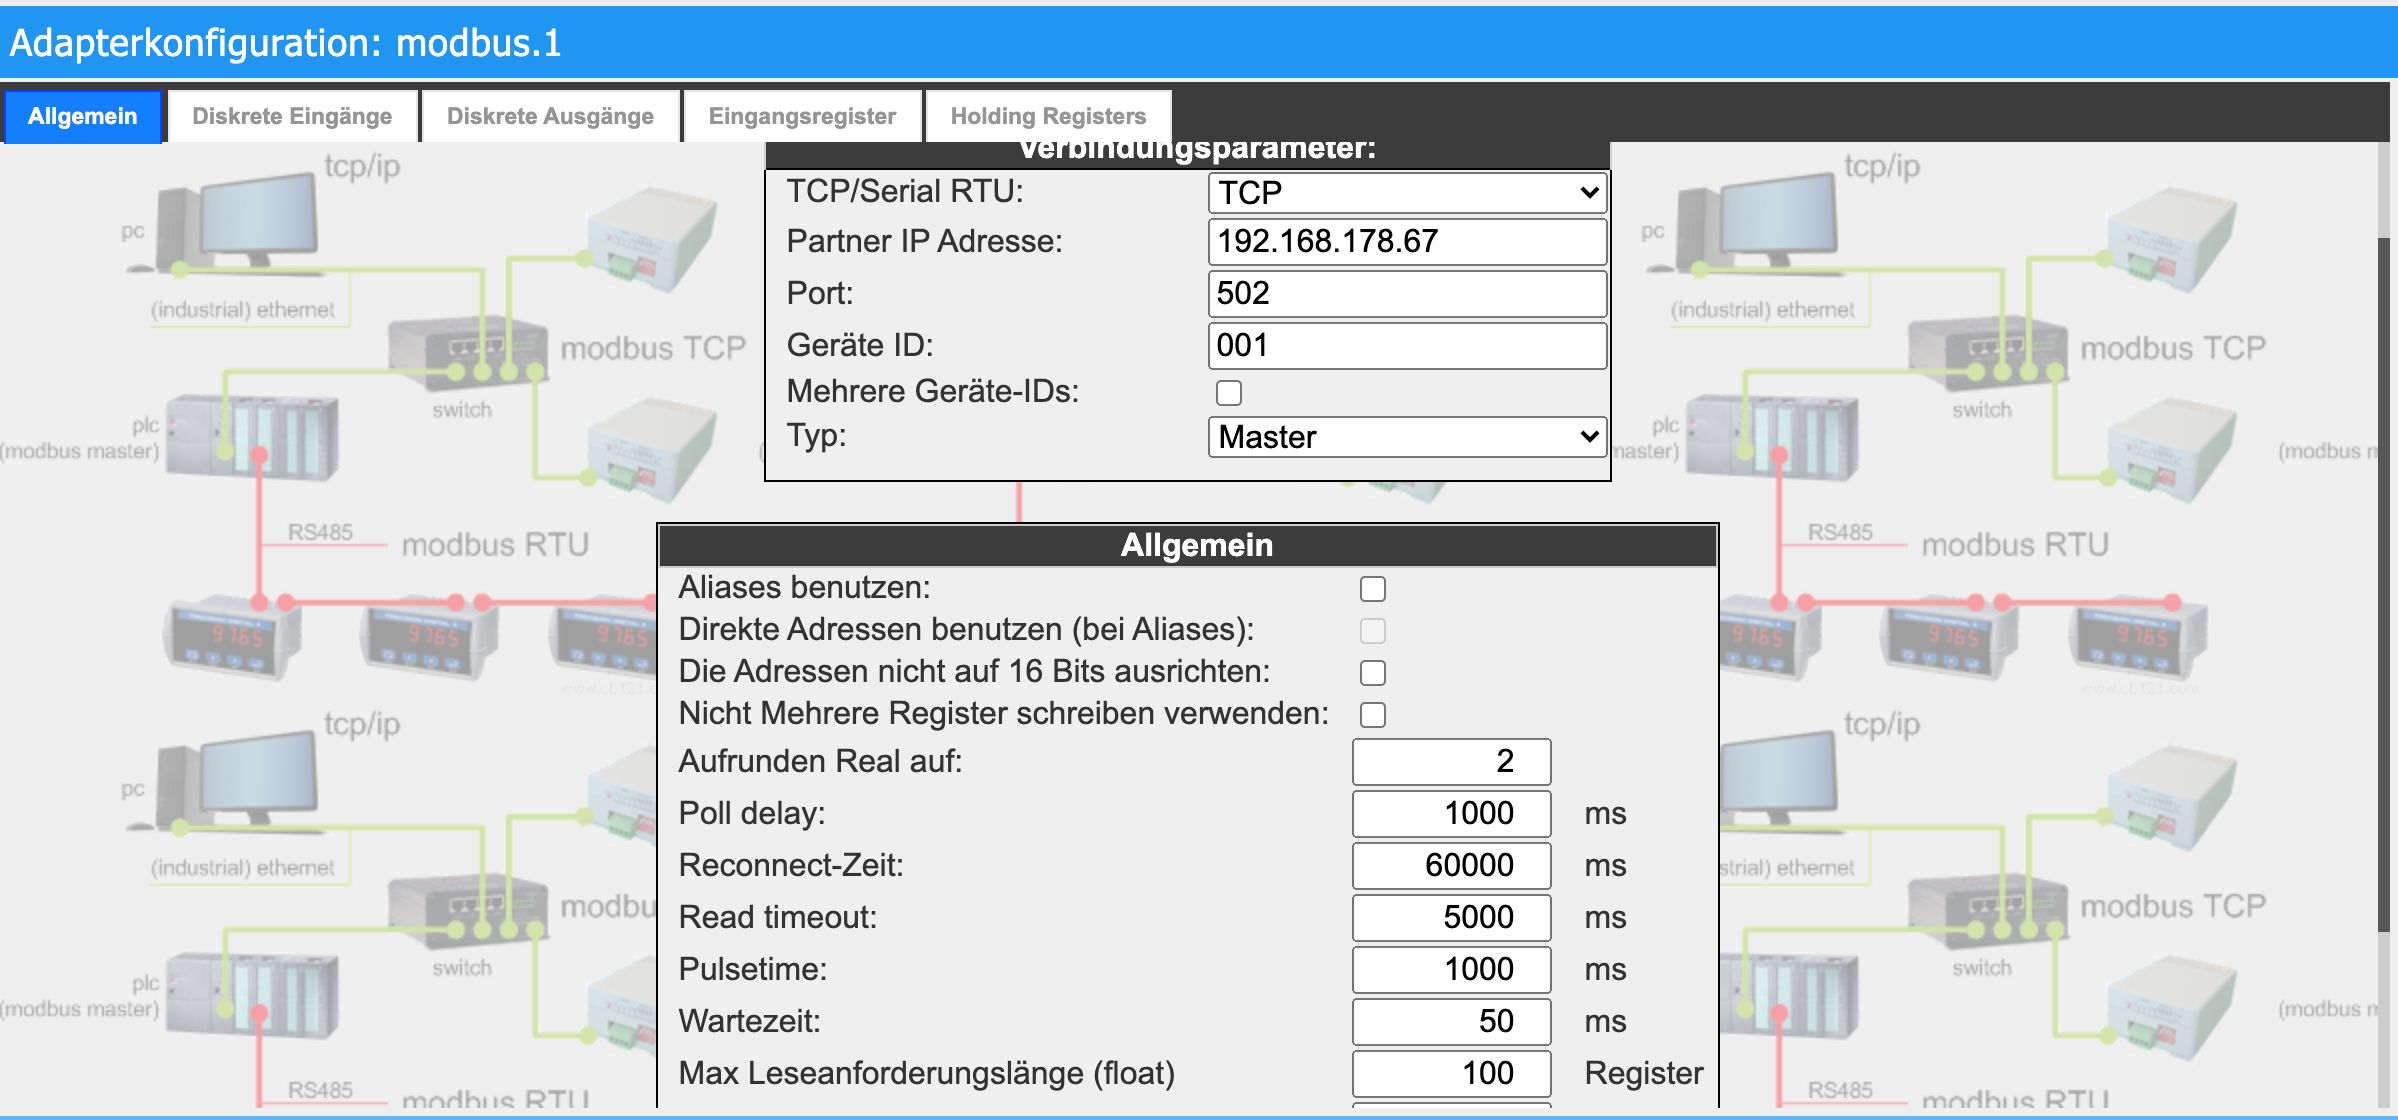The width and height of the screenshot is (2398, 1120).
Task: Enable 'Nicht Mehrere Register schreiben verwenden'
Action: (1374, 715)
